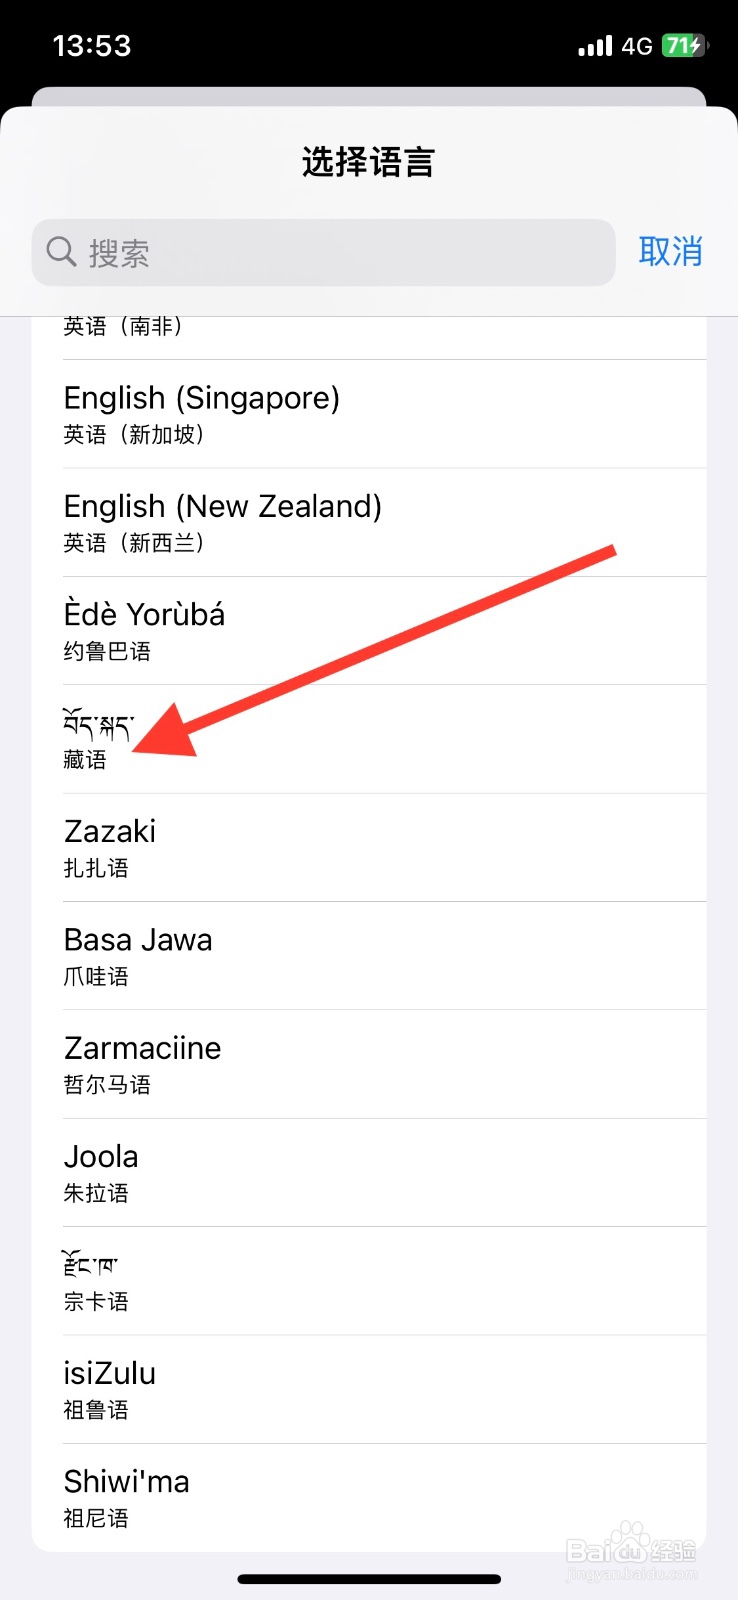Choose isiZulu 祖鲁语 language

(369, 1390)
